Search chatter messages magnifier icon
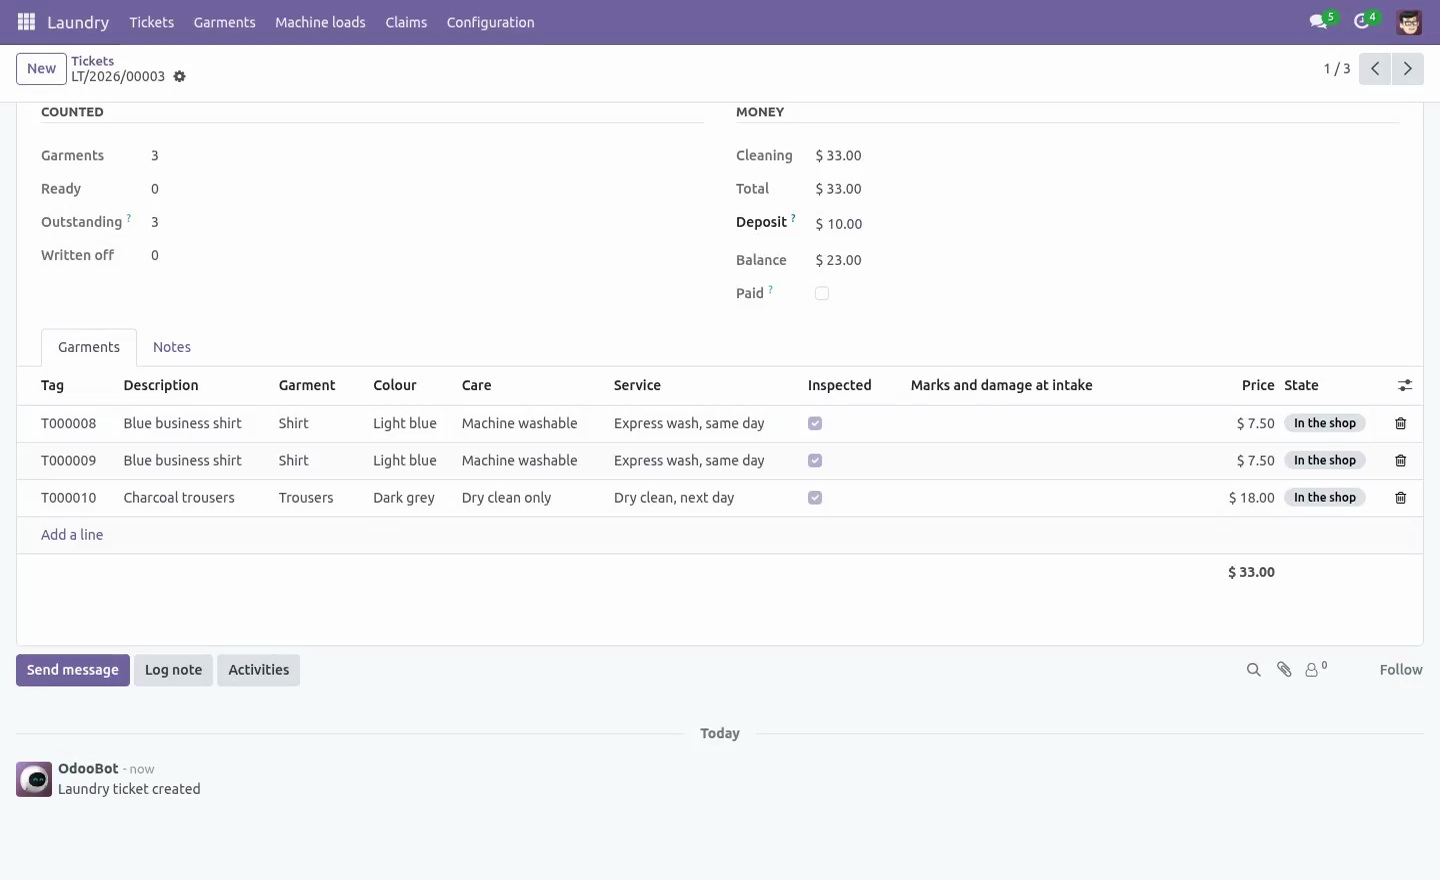1440x880 pixels. 1253,670
